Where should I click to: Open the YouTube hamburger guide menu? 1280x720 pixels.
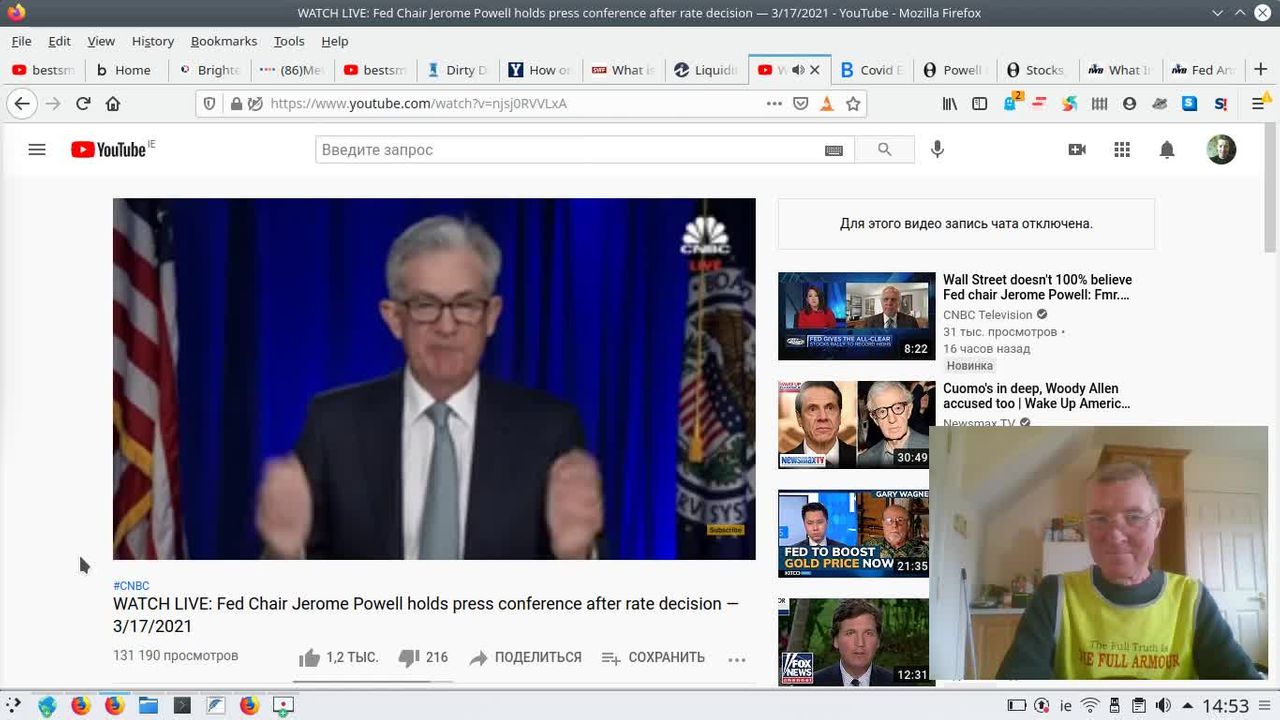[x=37, y=150]
